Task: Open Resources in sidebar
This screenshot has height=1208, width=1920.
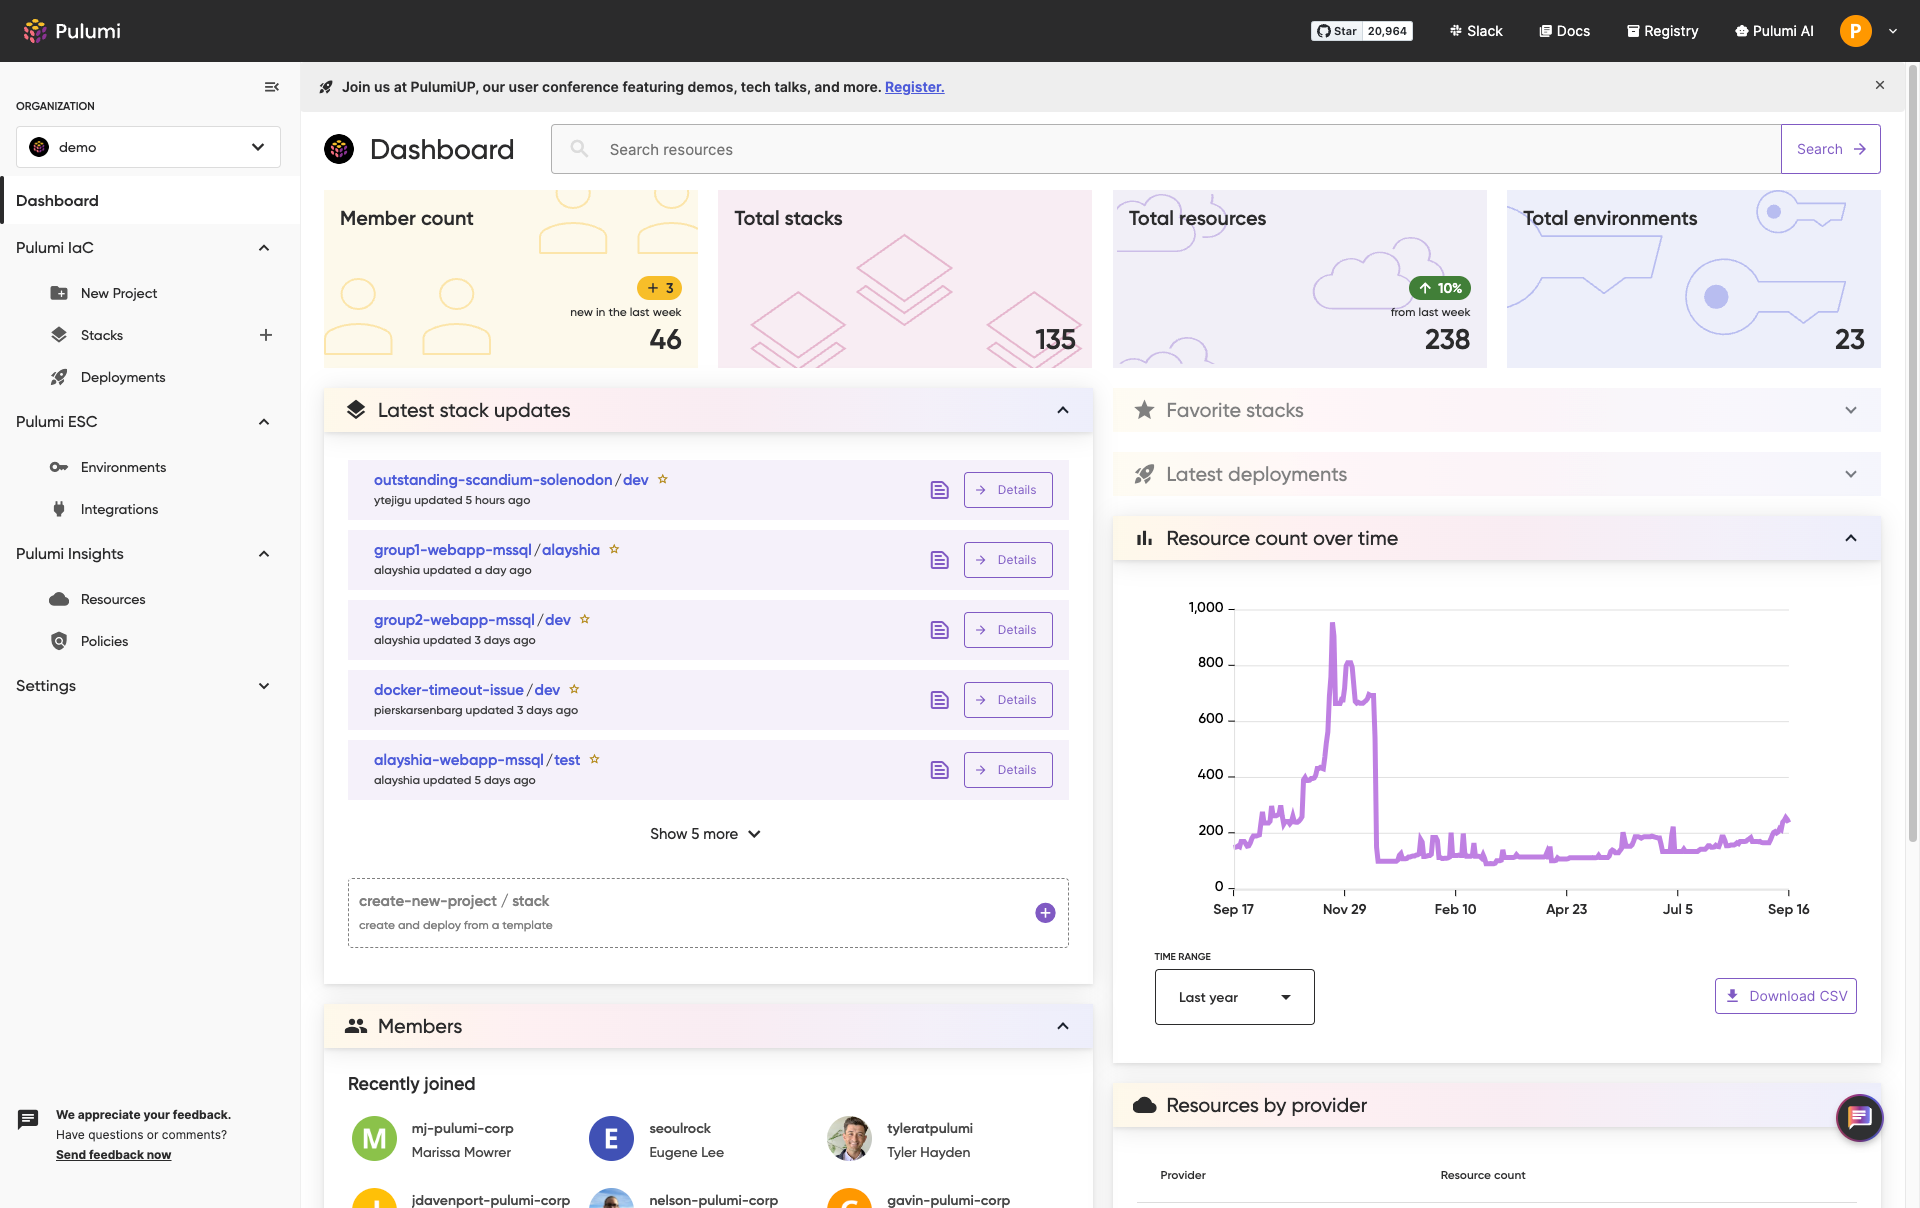Action: [x=112, y=599]
